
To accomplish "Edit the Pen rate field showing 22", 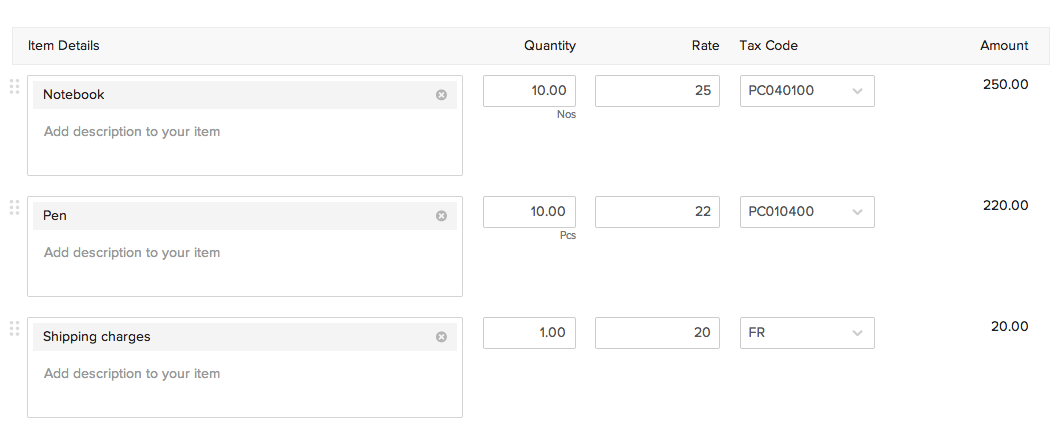I will (657, 212).
